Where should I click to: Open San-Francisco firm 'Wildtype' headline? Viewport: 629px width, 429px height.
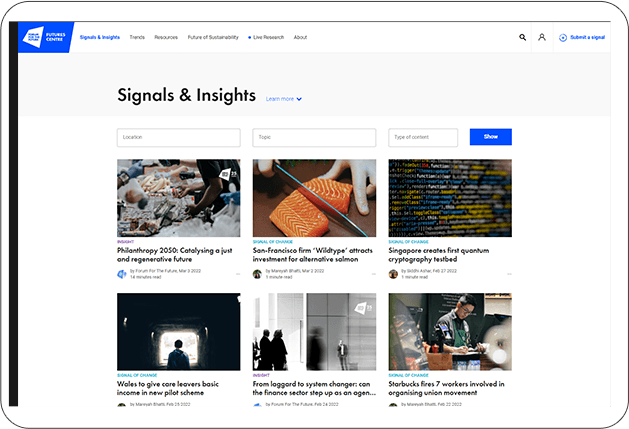(x=312, y=255)
